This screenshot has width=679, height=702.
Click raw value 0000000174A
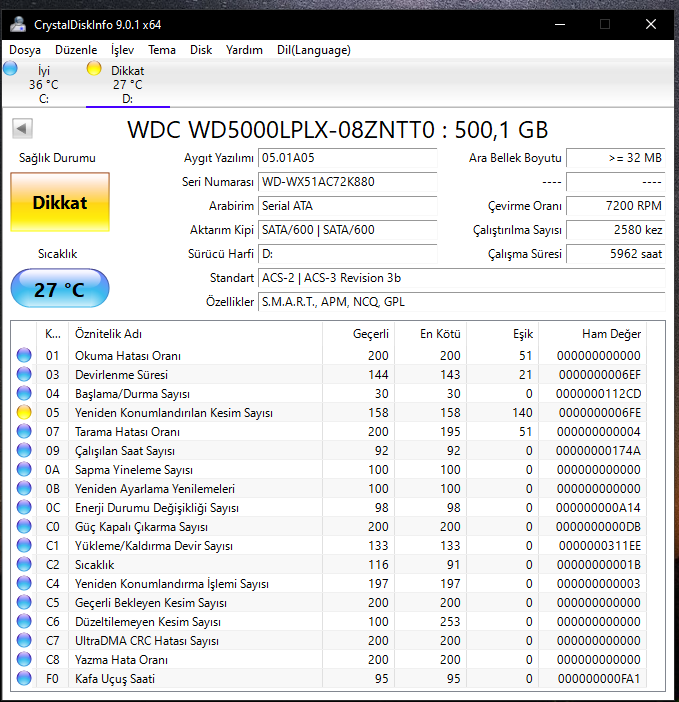pyautogui.click(x=598, y=451)
